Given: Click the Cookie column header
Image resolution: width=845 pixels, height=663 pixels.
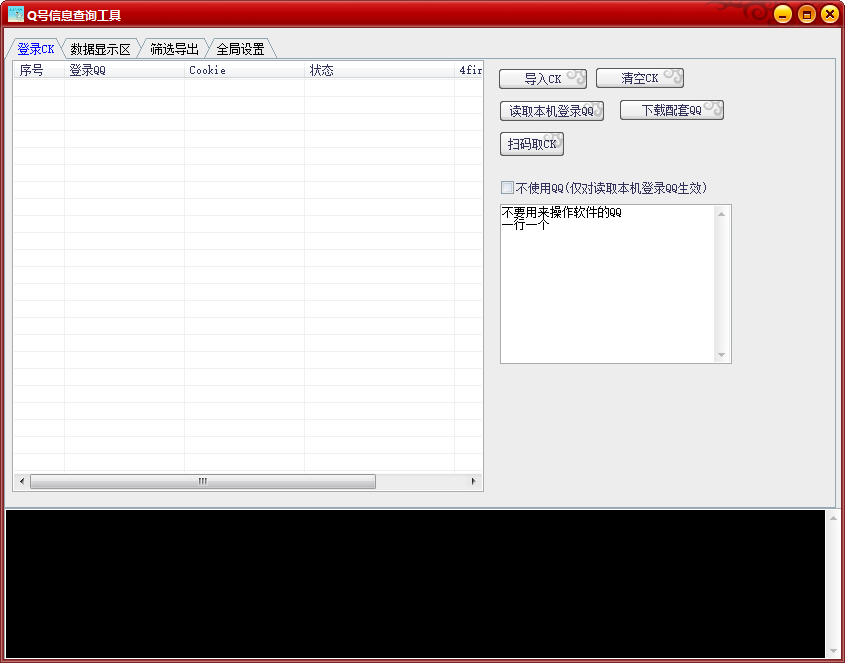Looking at the screenshot, I should [x=245, y=70].
